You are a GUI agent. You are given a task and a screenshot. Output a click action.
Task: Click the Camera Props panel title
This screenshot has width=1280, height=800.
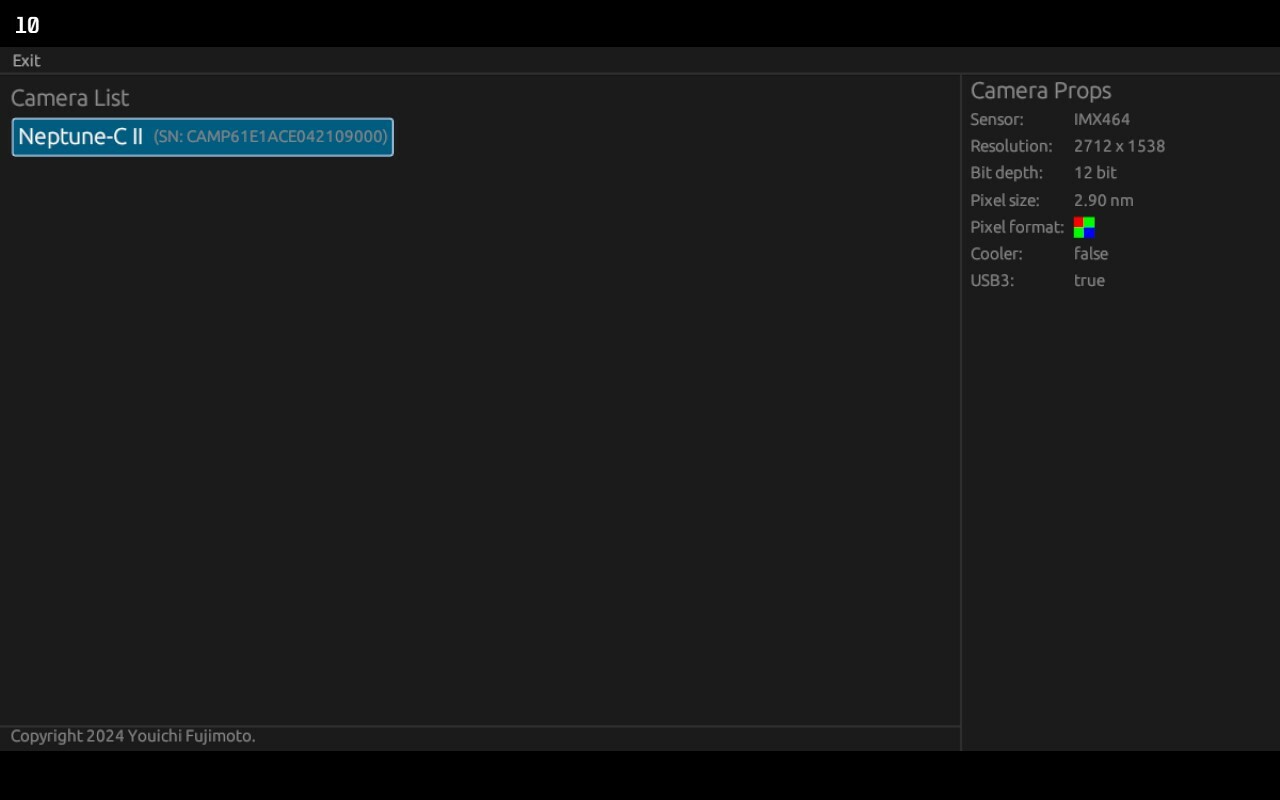pyautogui.click(x=1041, y=90)
